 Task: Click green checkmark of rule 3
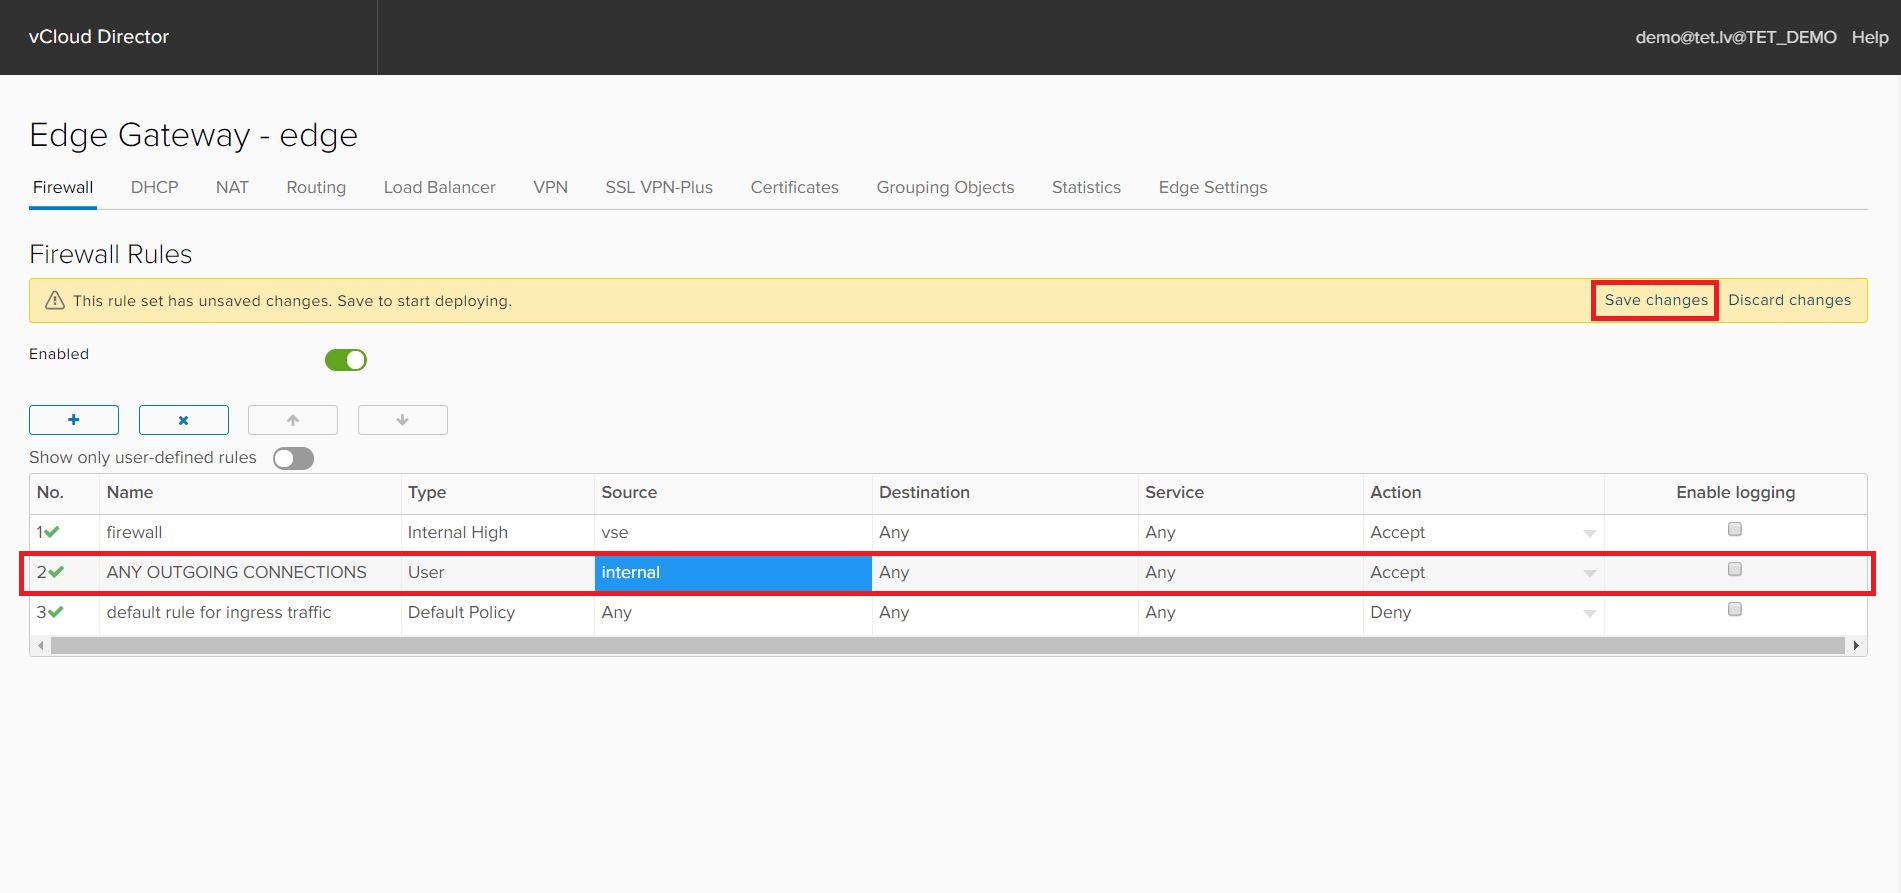click(x=56, y=612)
